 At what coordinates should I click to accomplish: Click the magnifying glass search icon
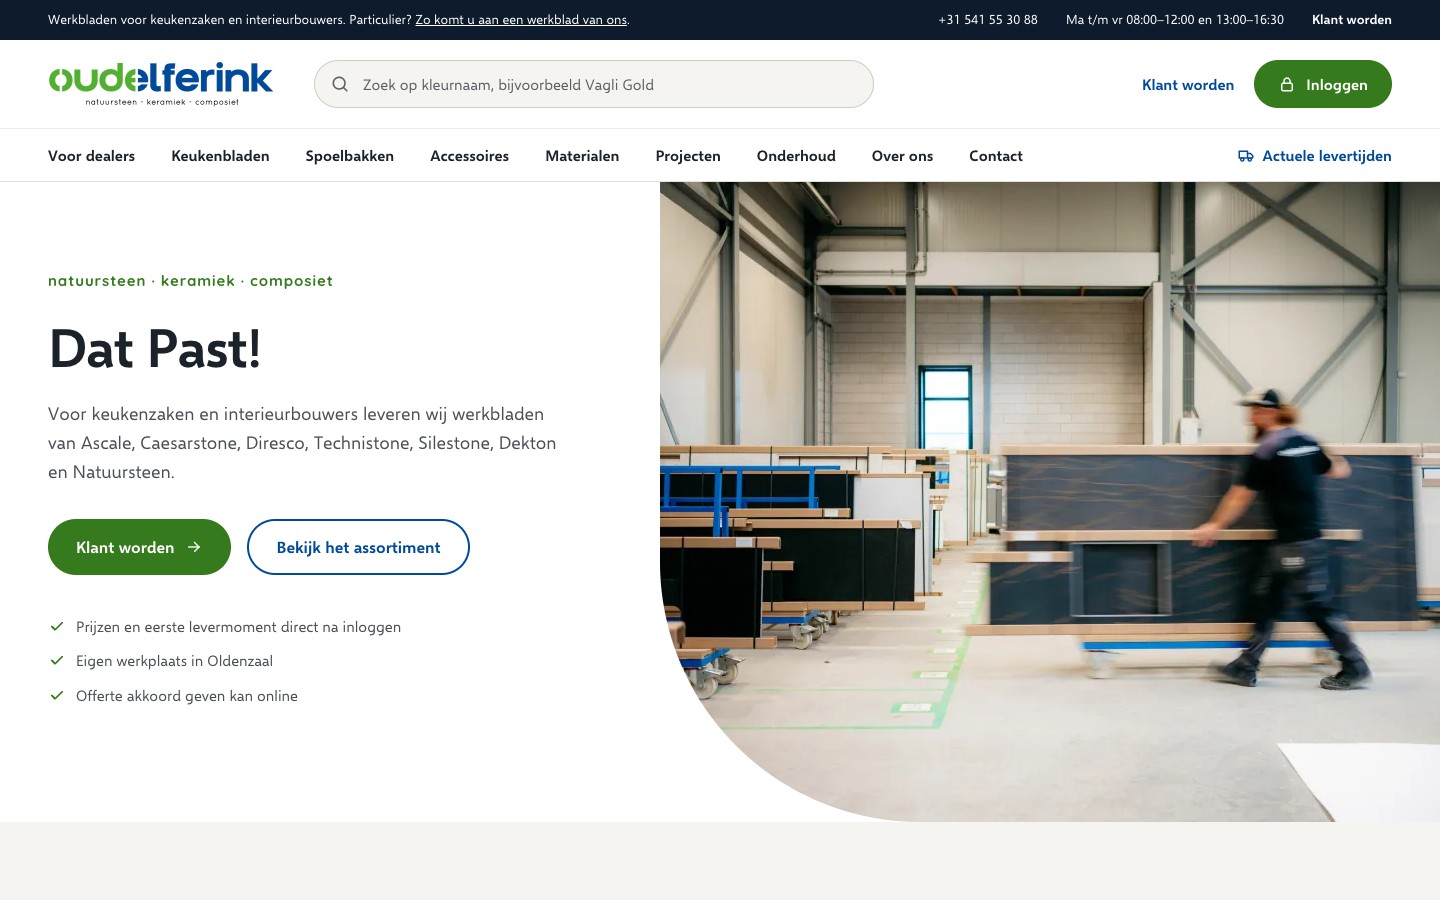click(340, 85)
